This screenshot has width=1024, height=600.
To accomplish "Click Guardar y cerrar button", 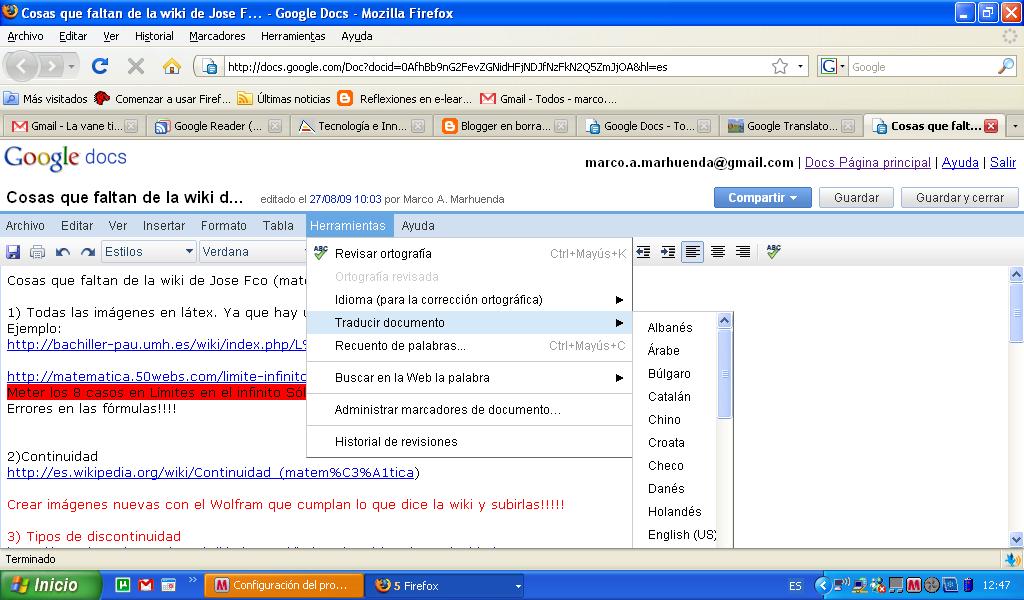I will (960, 198).
